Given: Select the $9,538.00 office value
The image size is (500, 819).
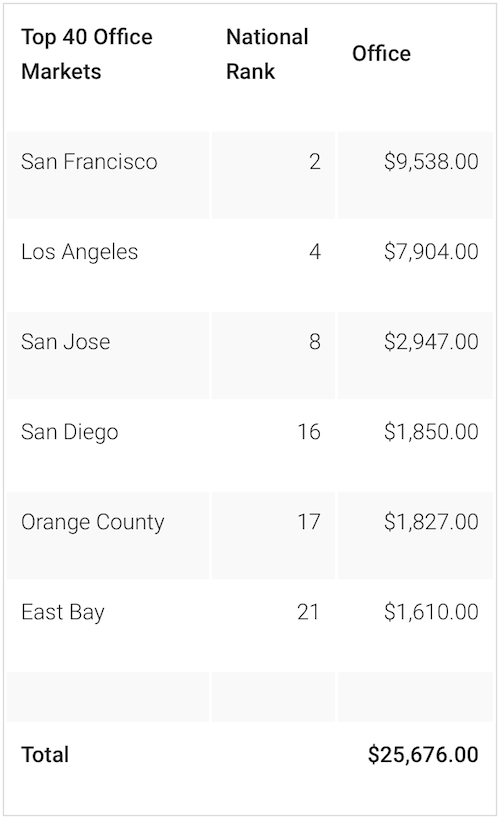Looking at the screenshot, I should [431, 161].
